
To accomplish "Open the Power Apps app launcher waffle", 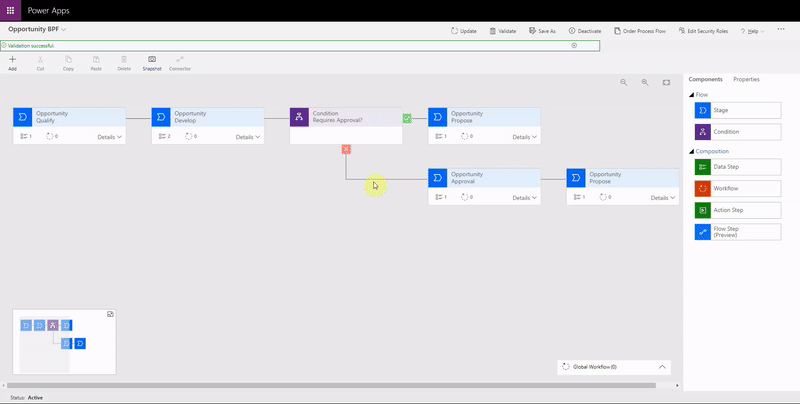I will [12, 9].
